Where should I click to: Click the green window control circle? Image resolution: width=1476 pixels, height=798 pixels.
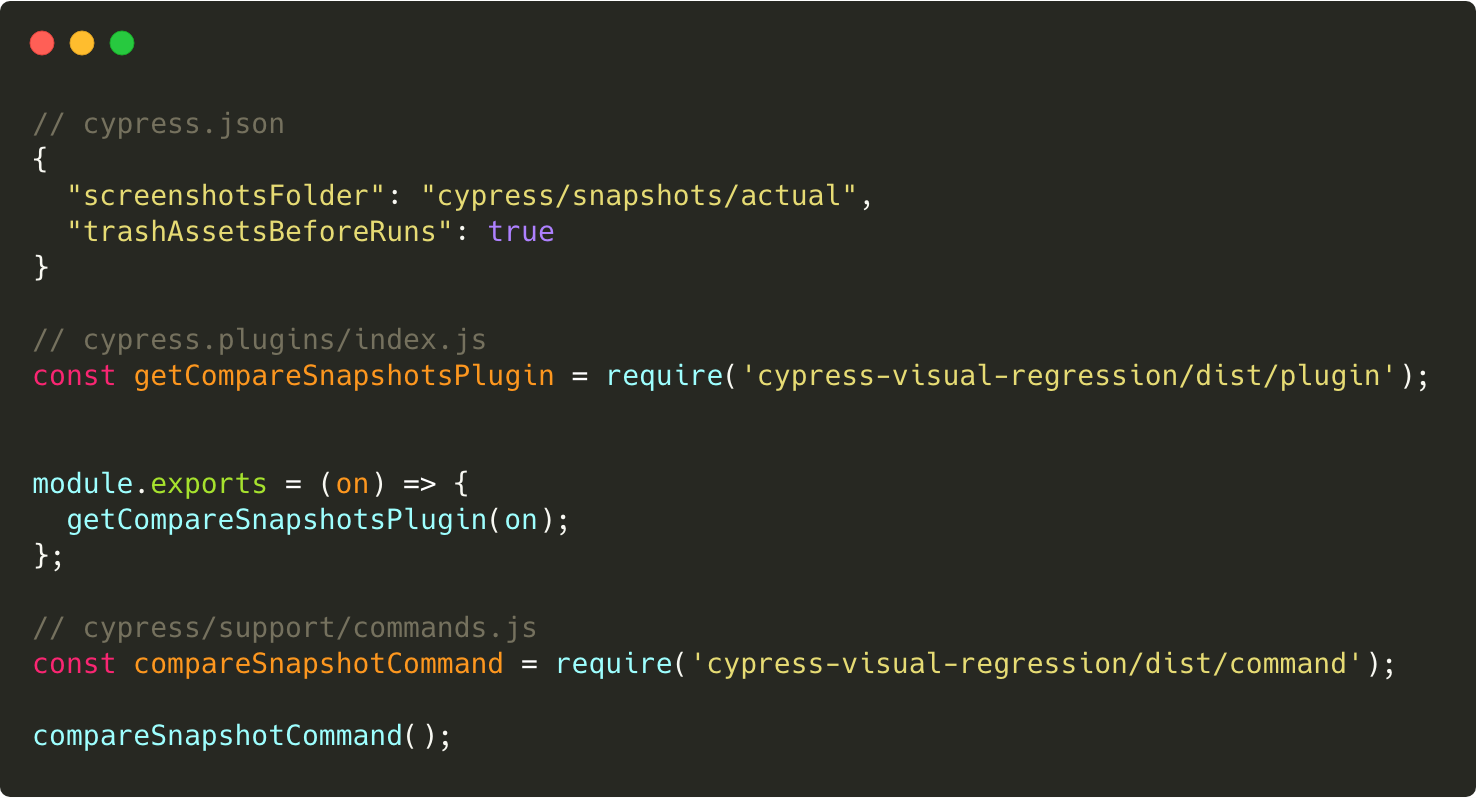coord(121,43)
